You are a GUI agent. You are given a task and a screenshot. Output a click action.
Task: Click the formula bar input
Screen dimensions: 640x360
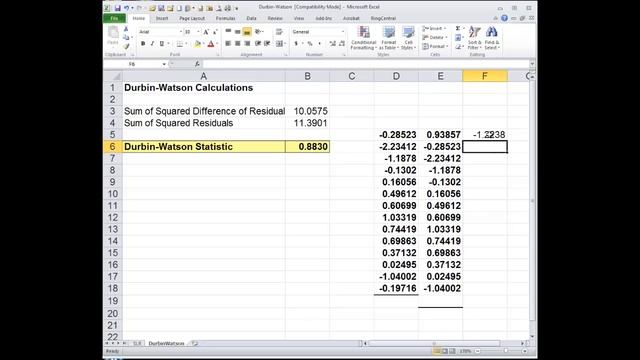click(x=365, y=64)
